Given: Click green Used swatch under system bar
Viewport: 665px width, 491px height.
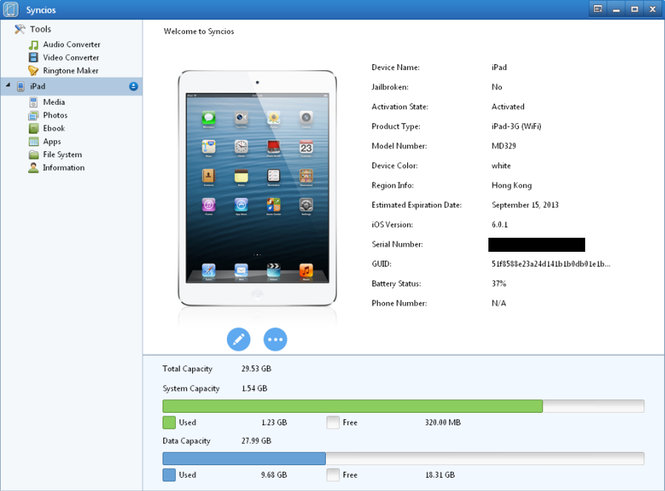Looking at the screenshot, I should coord(169,422).
